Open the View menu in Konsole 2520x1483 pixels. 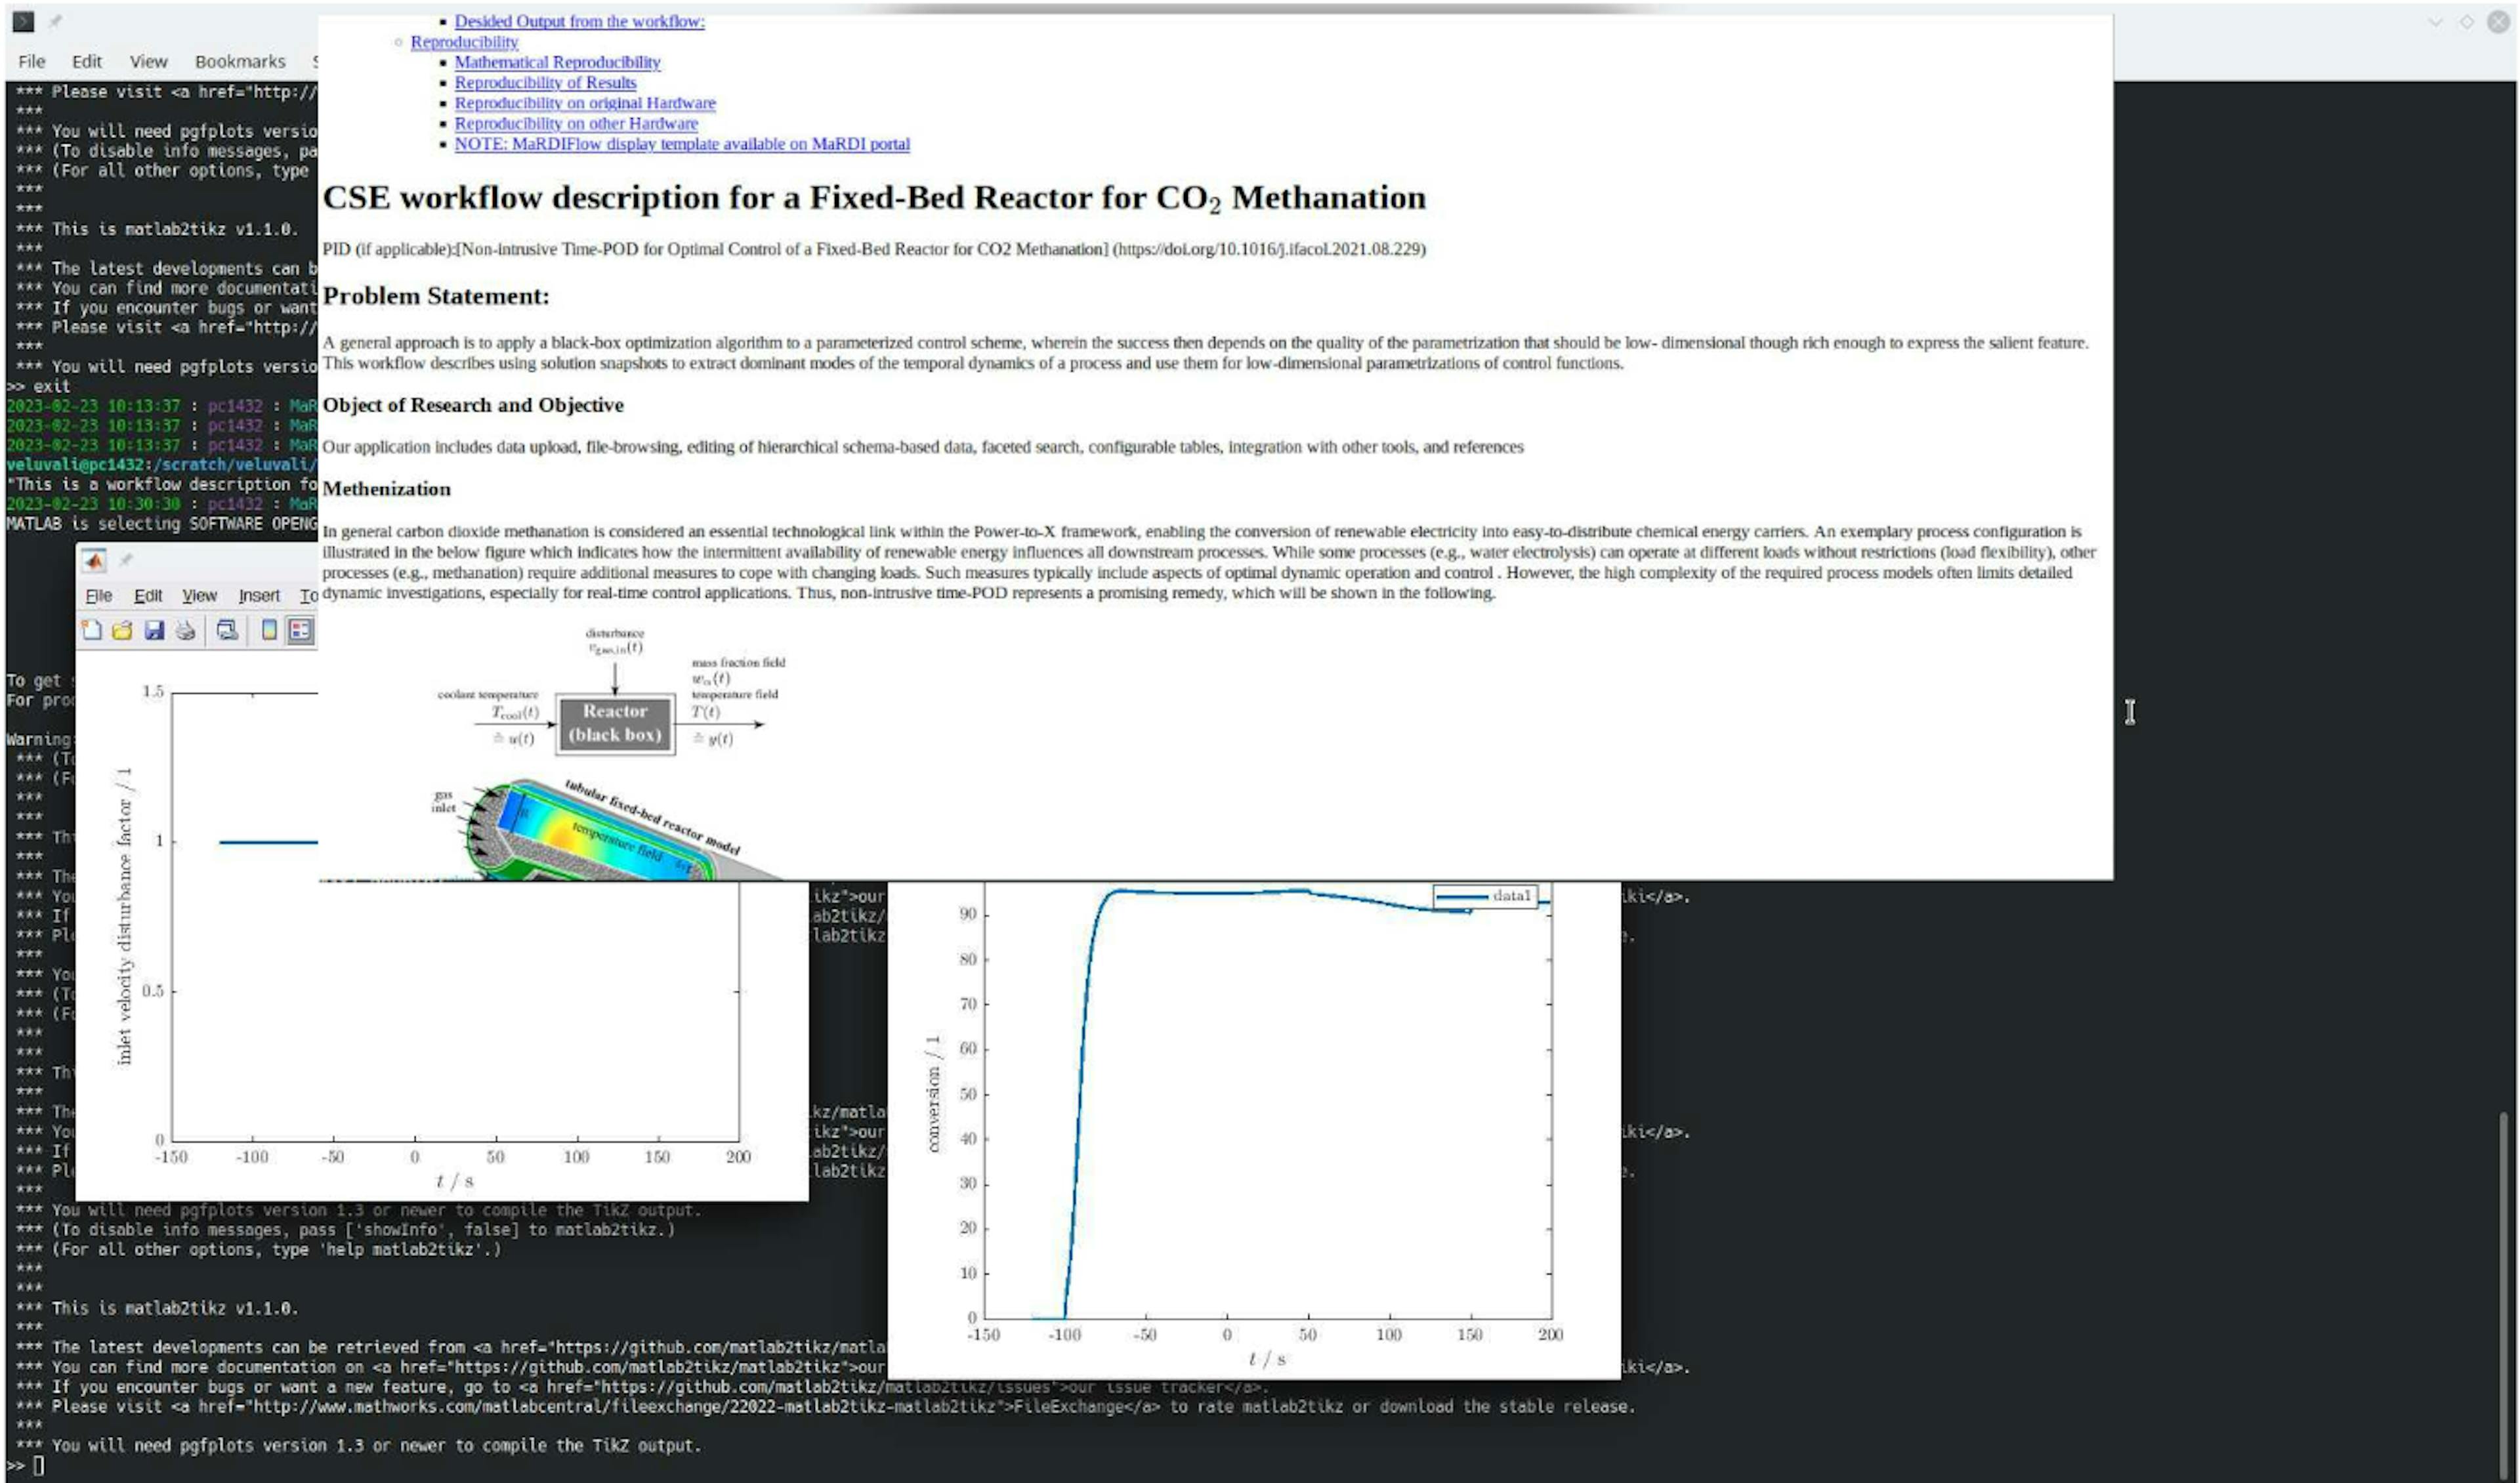tap(148, 61)
